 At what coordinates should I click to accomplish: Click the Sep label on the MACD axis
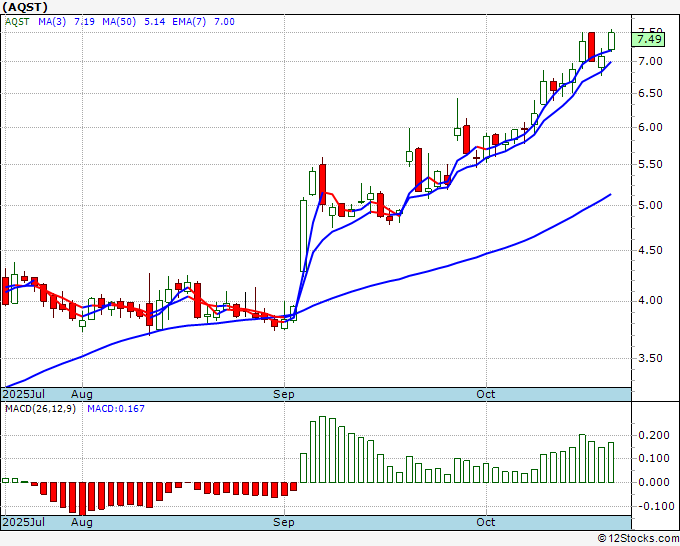point(284,522)
